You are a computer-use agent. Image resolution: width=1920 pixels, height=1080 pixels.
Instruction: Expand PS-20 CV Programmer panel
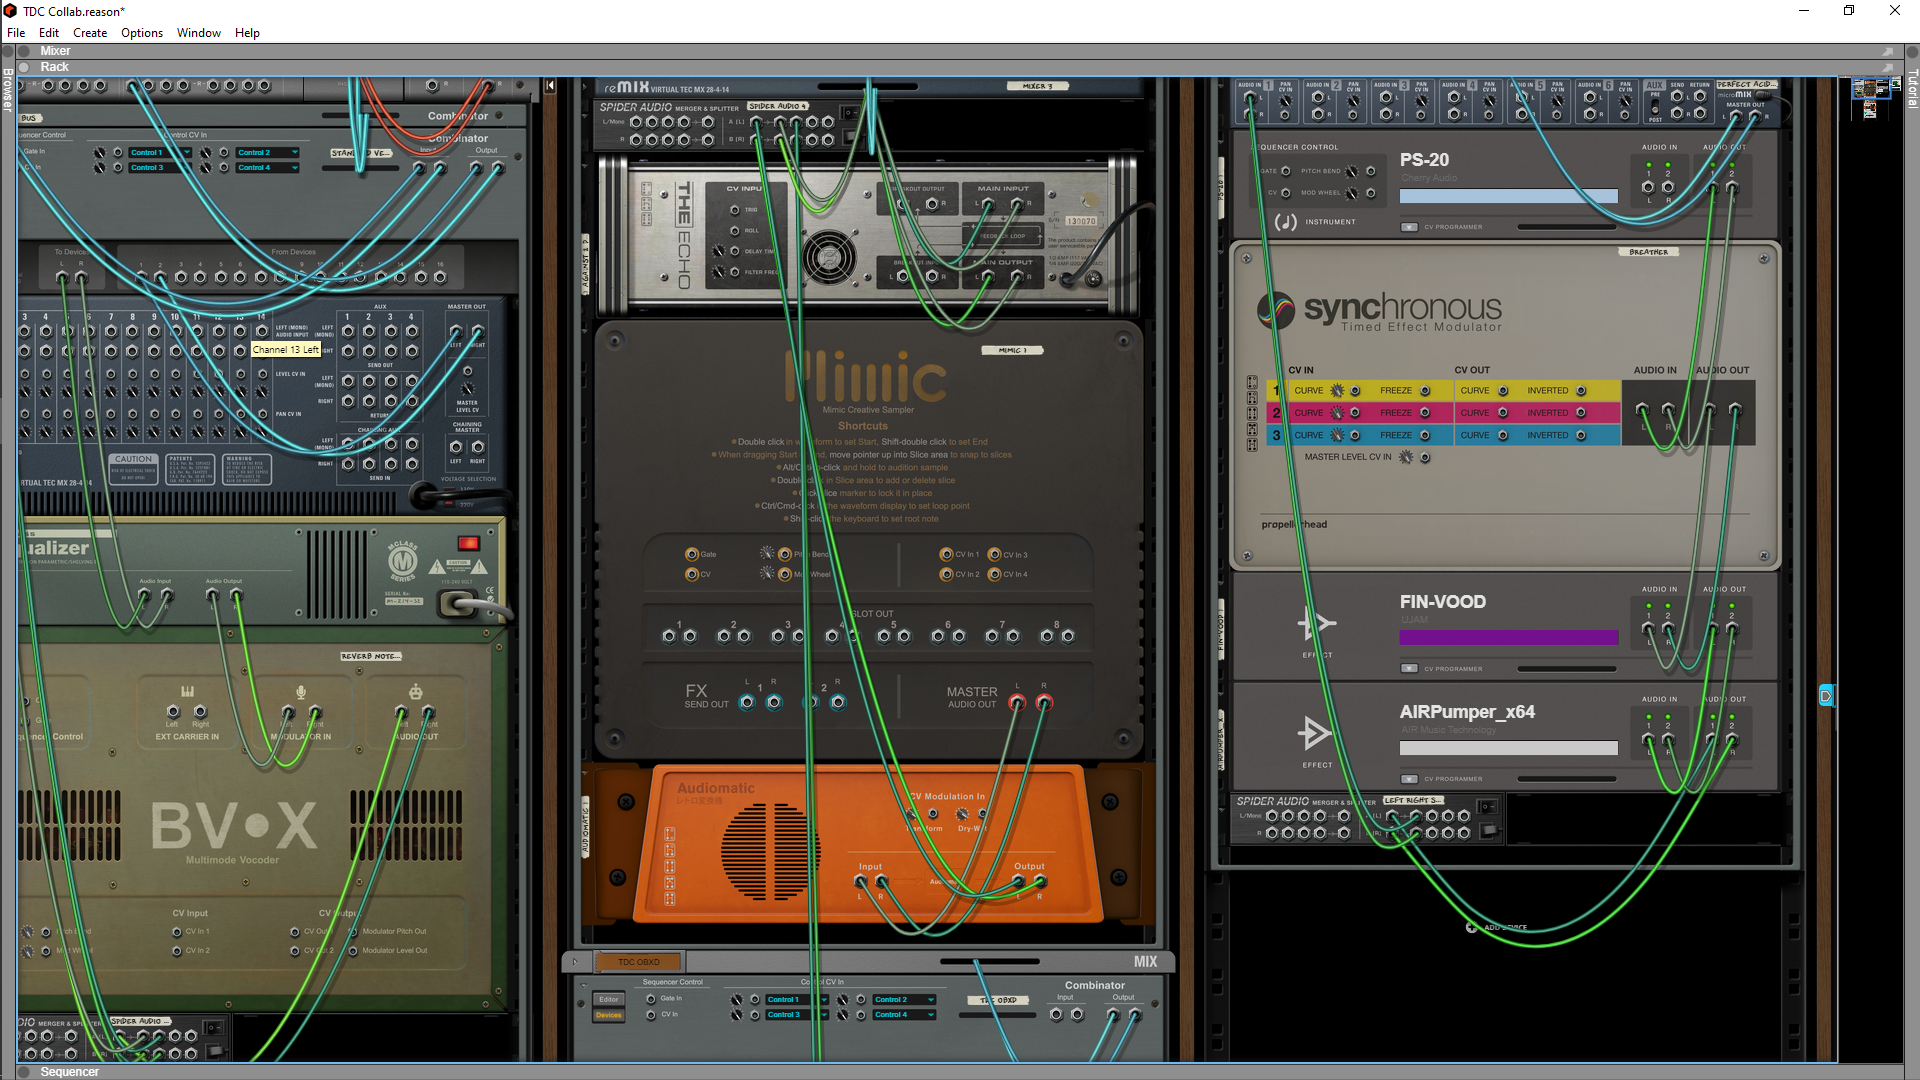pos(1409,227)
